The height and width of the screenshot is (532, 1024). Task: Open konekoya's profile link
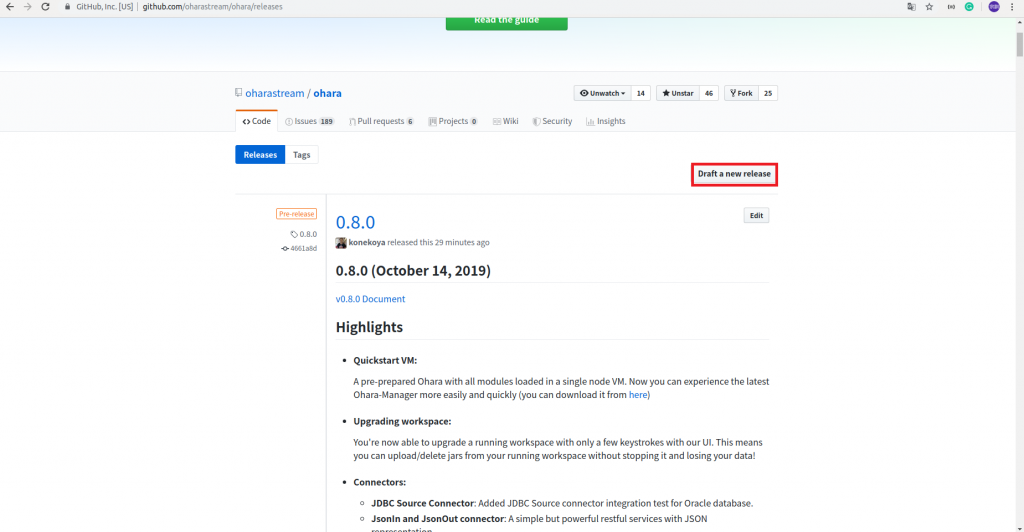367,242
